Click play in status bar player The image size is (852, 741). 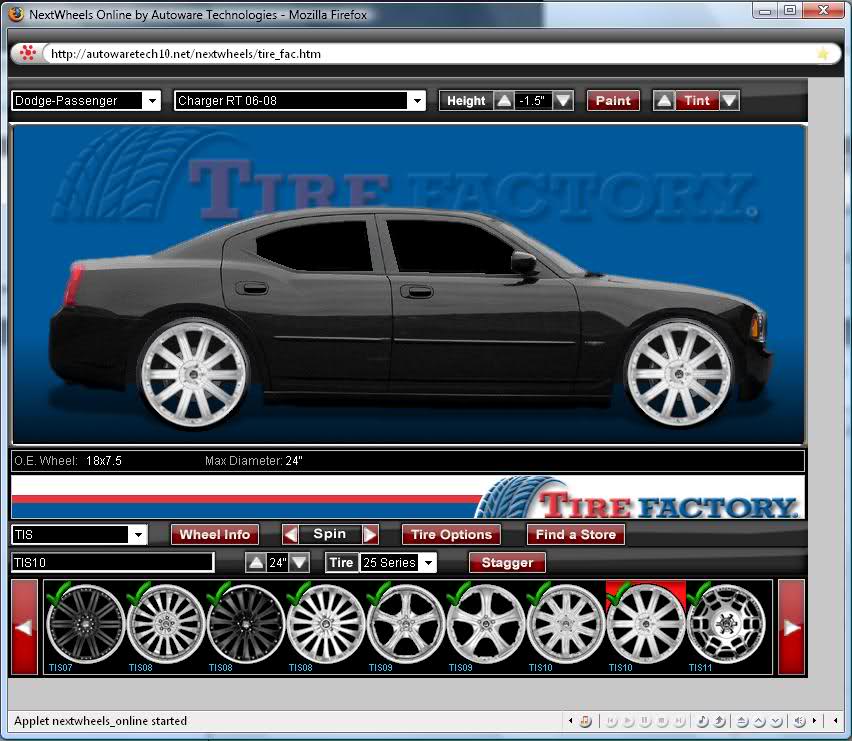tap(629, 721)
